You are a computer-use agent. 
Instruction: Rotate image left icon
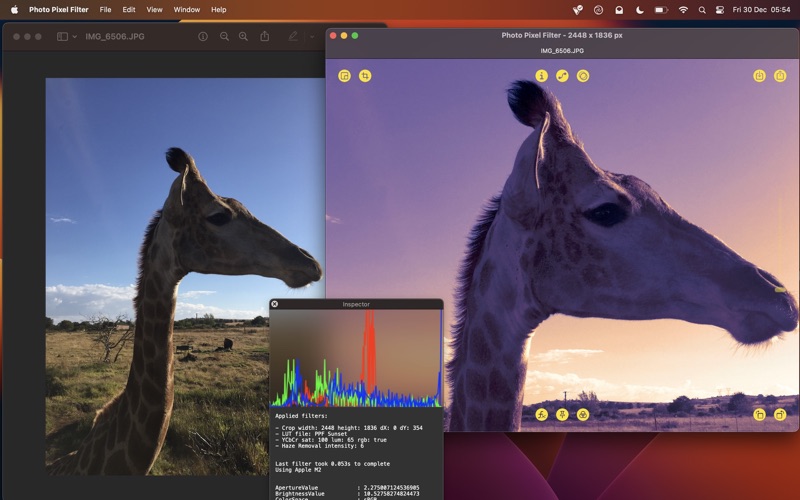pos(759,414)
